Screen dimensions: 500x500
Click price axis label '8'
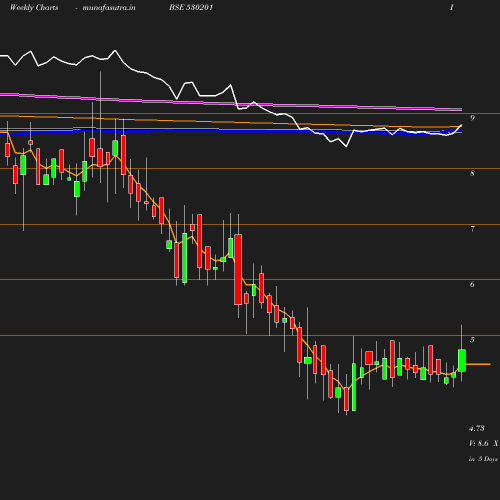pyautogui.click(x=472, y=173)
